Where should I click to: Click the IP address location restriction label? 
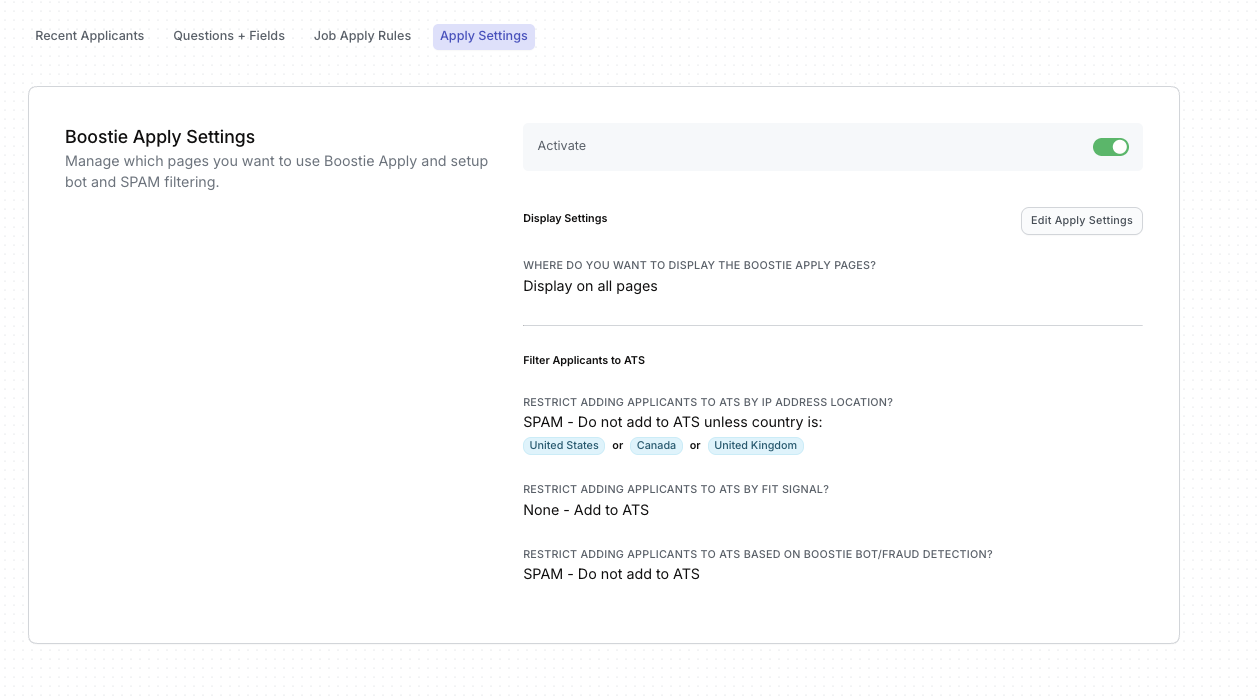pos(707,402)
